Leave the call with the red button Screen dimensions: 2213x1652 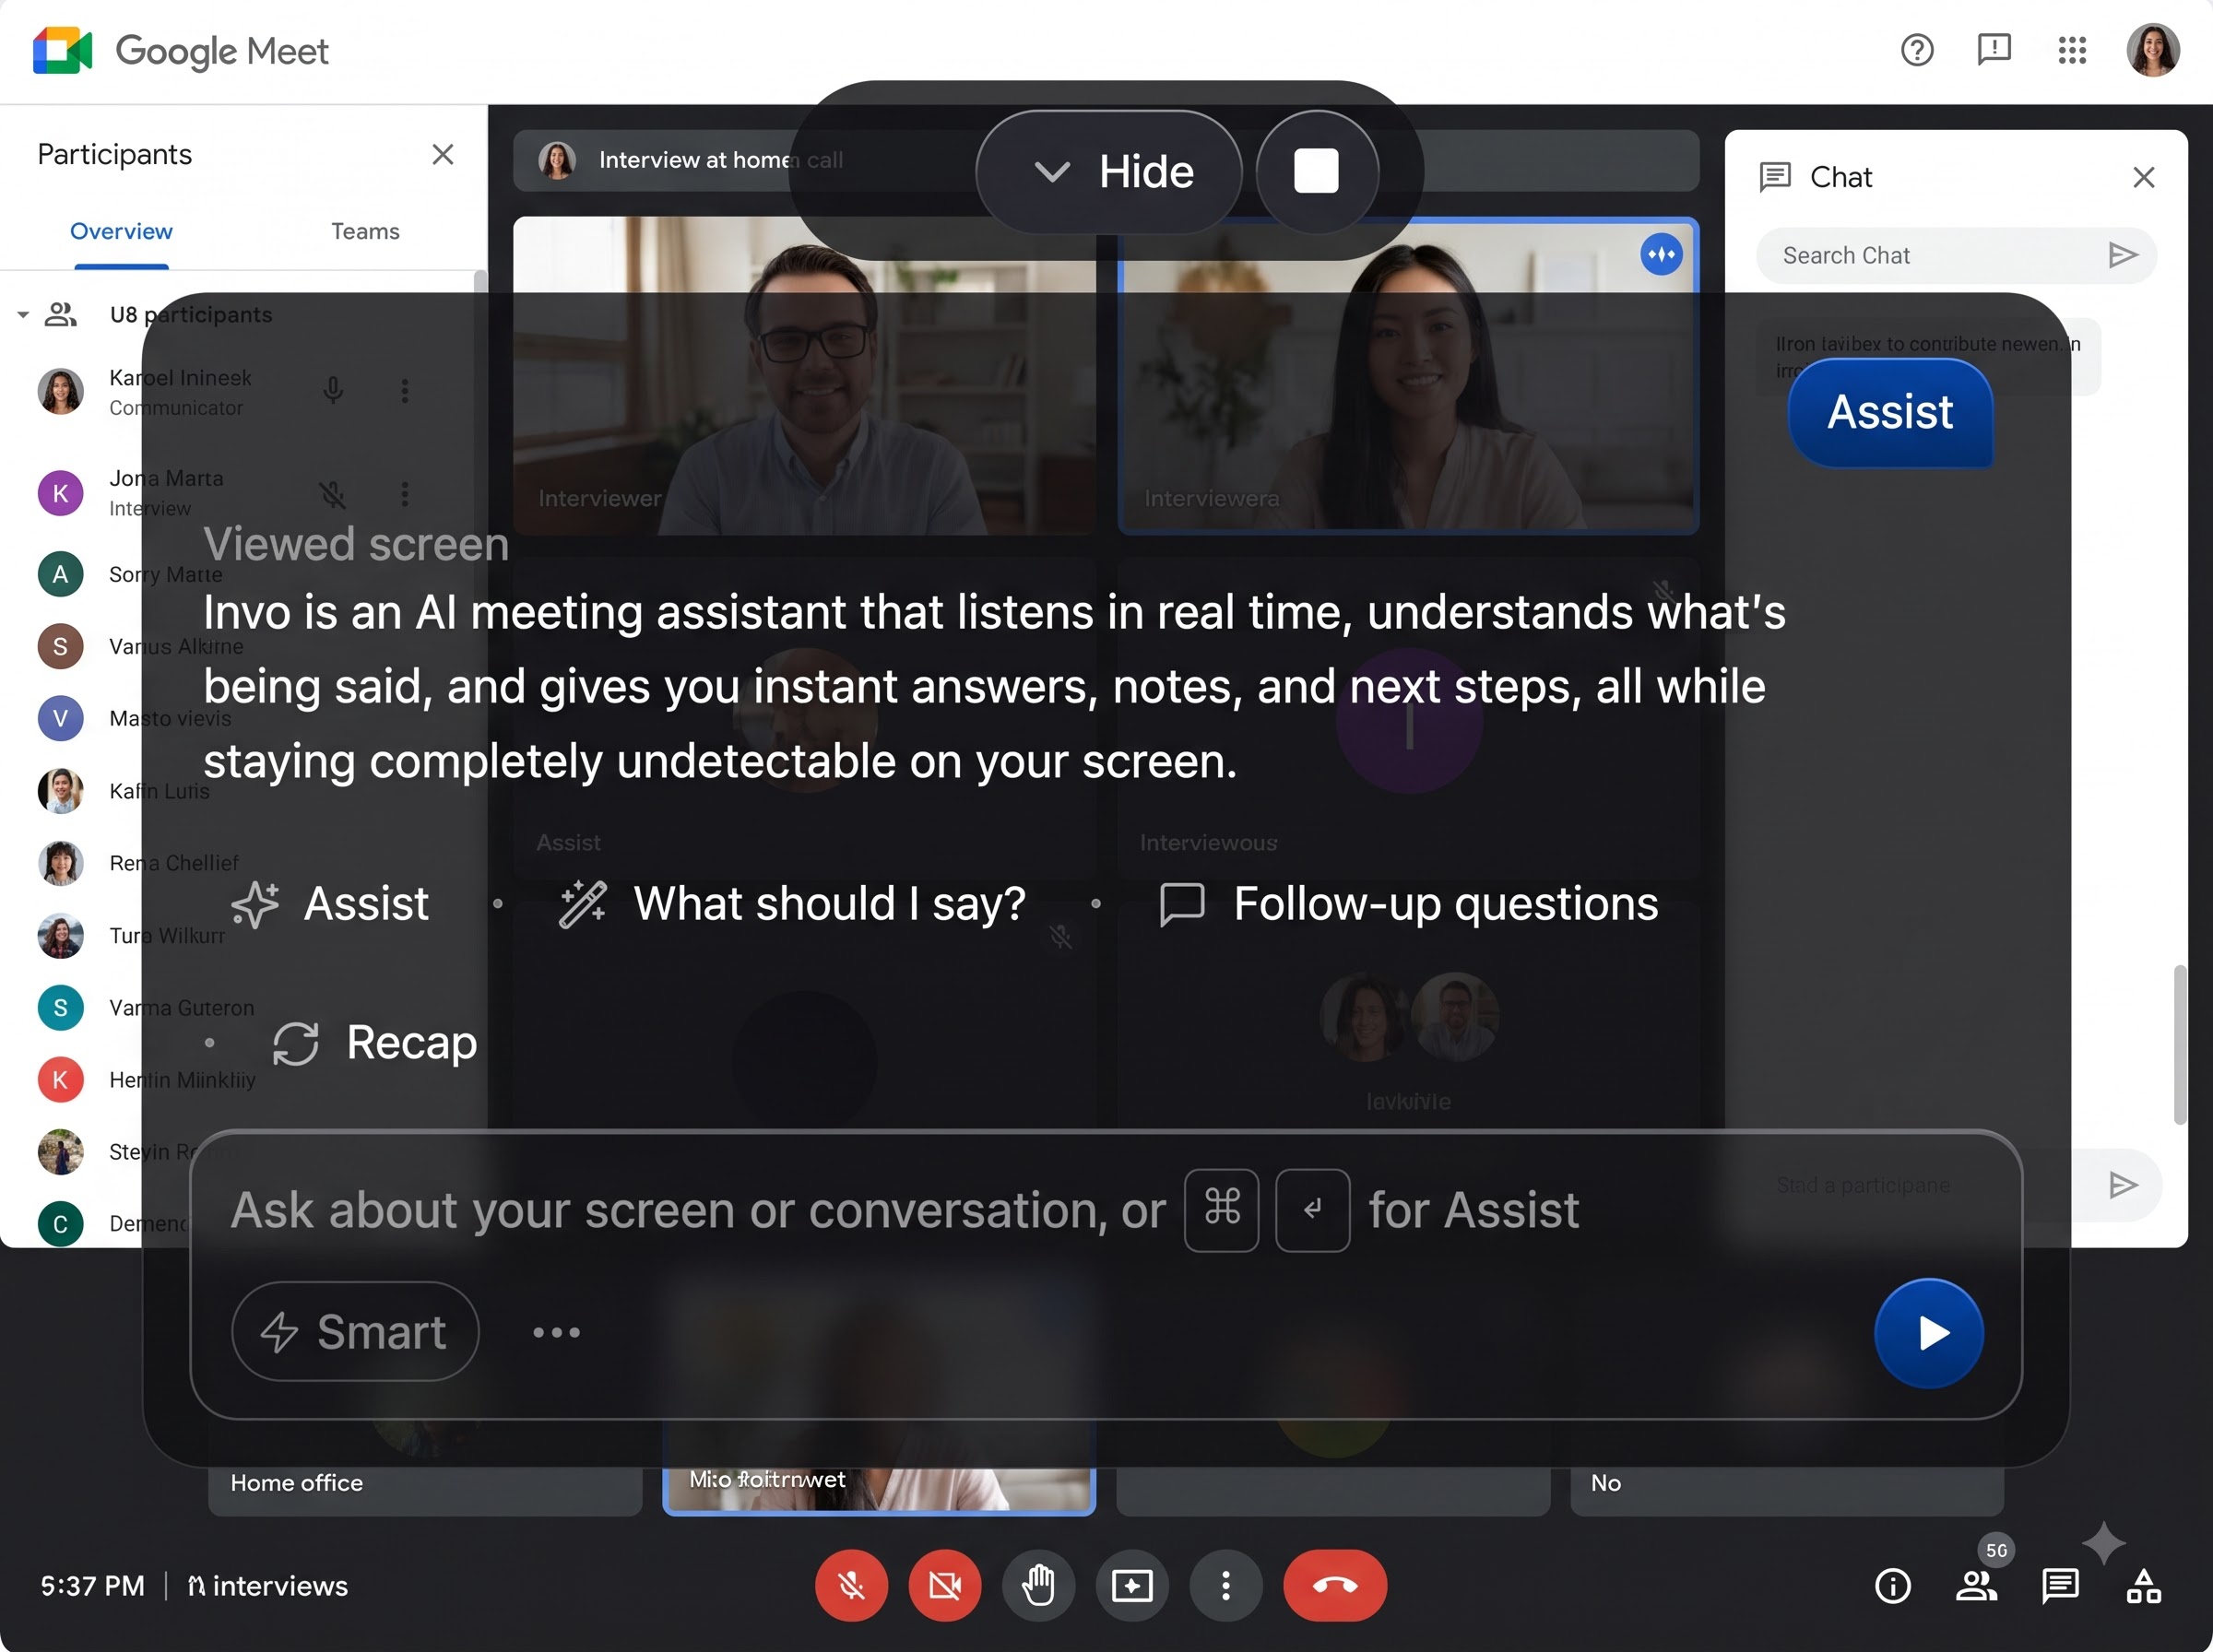coord(1335,1586)
